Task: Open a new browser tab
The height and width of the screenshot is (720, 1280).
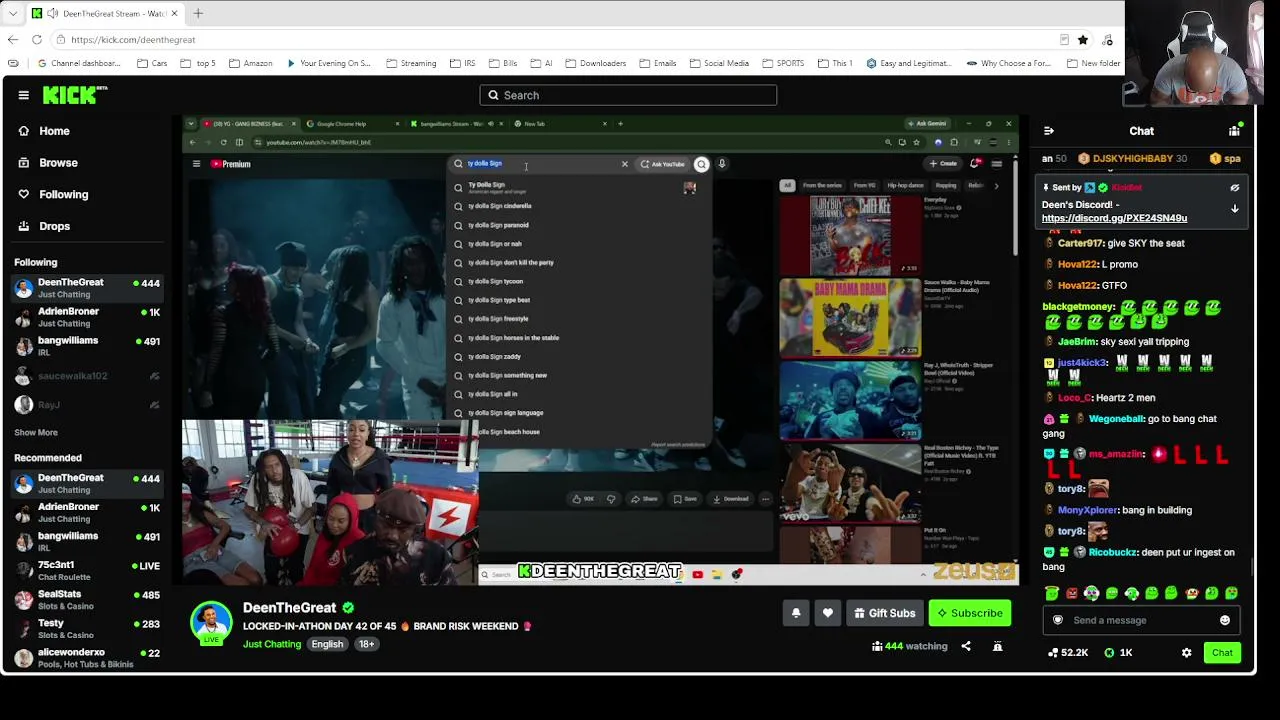Action: point(198,14)
